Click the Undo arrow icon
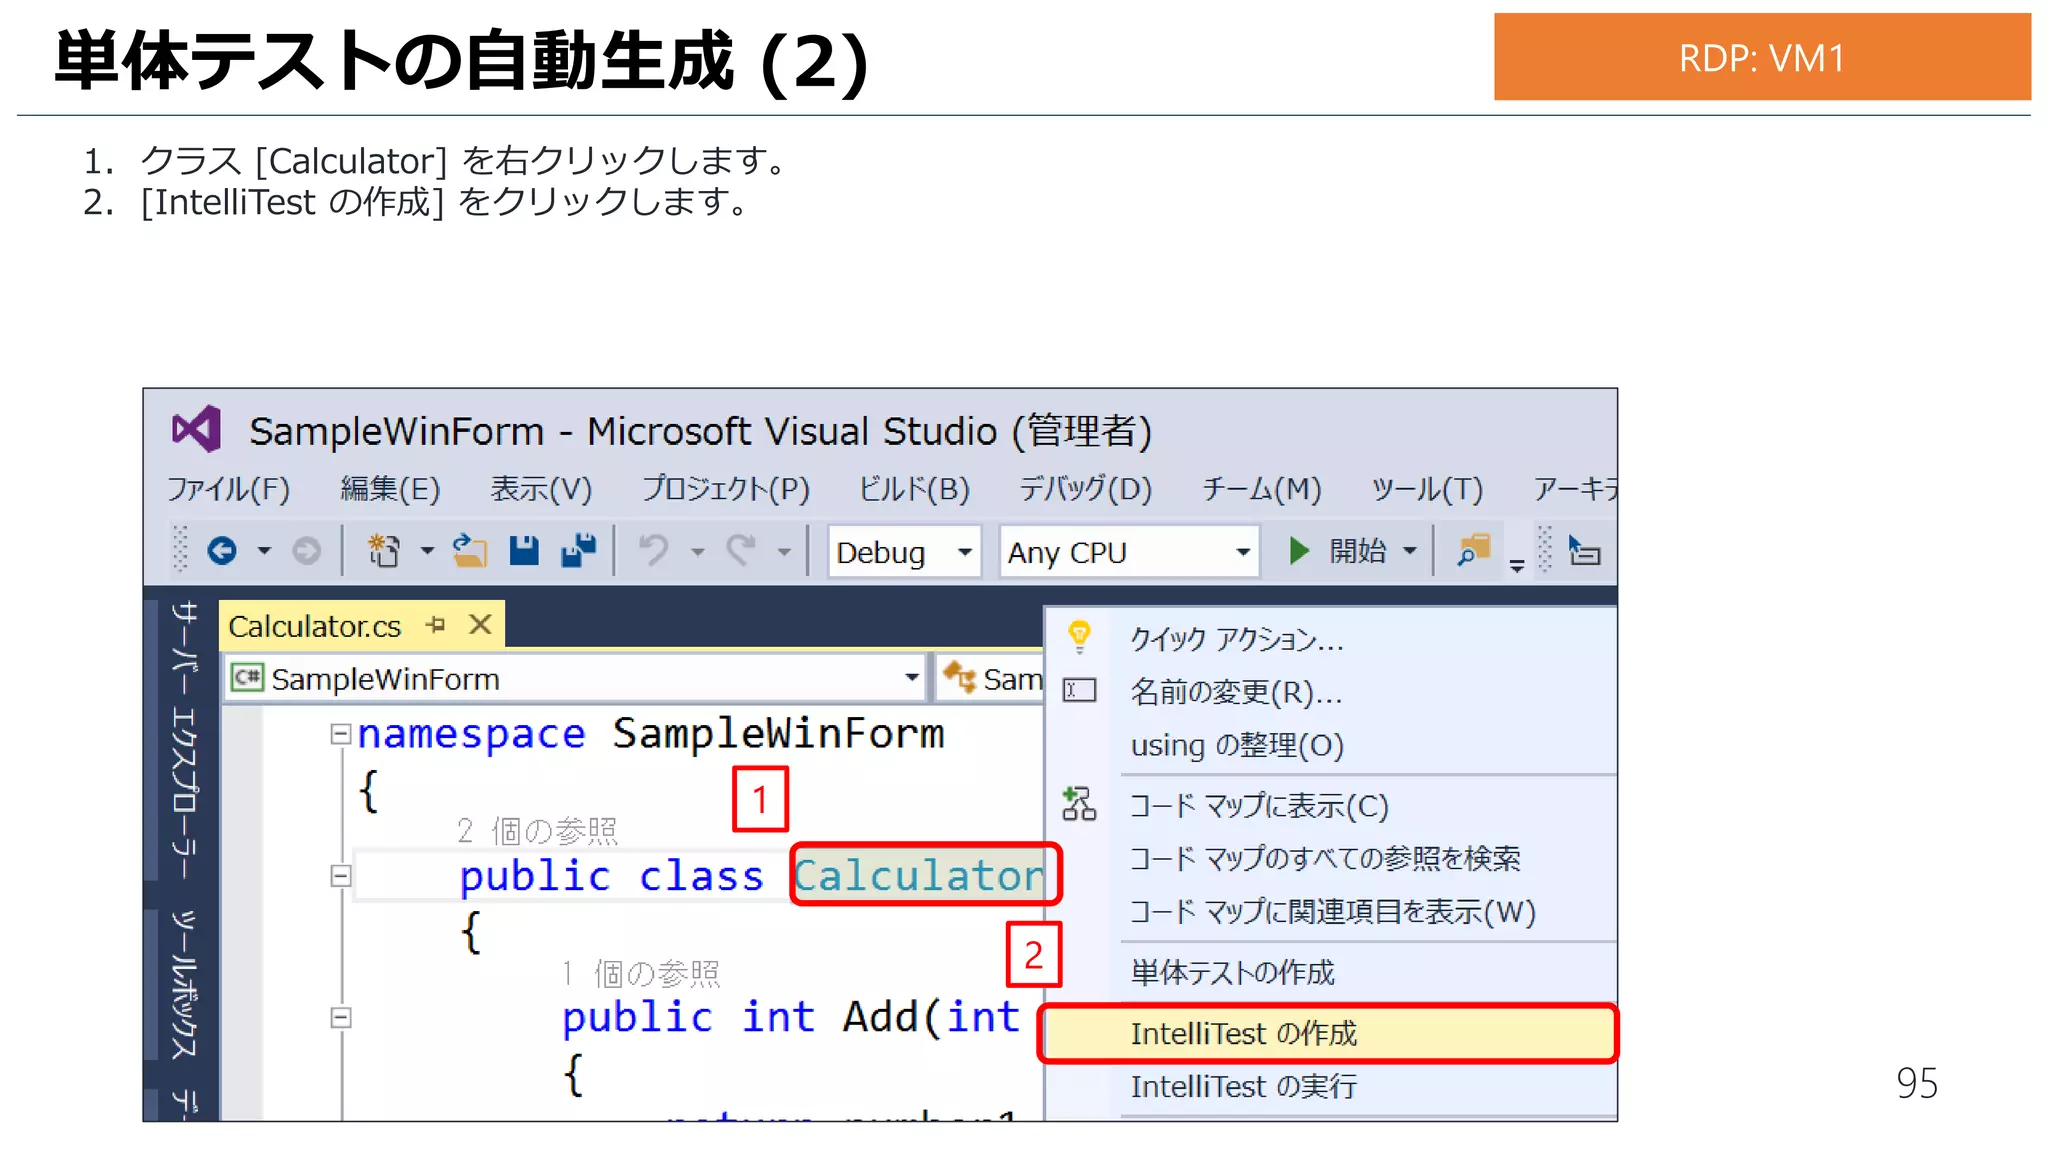Image resolution: width=2048 pixels, height=1152 pixels. click(654, 551)
